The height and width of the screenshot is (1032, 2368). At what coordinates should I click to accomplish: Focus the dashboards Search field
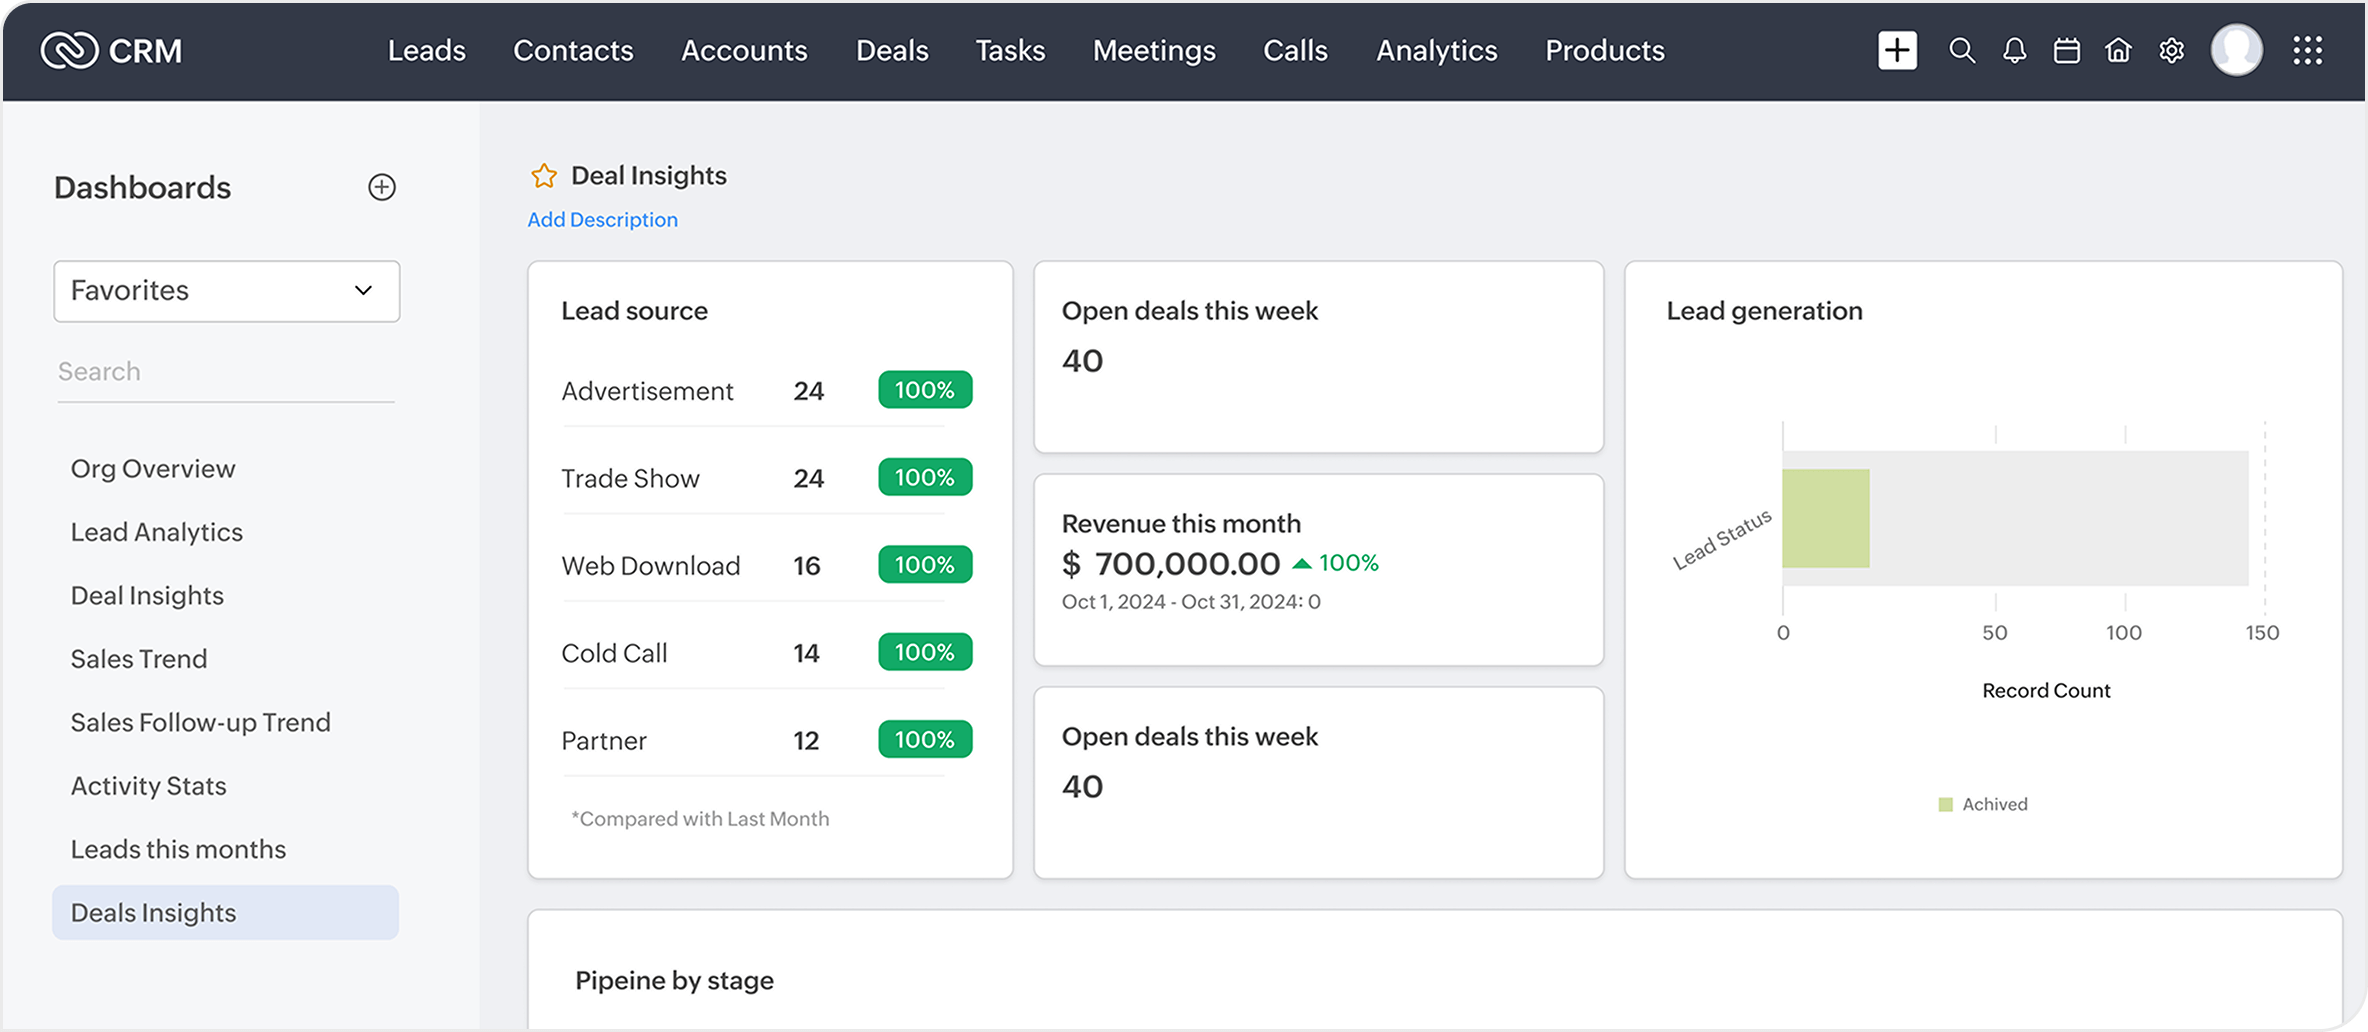(x=226, y=372)
